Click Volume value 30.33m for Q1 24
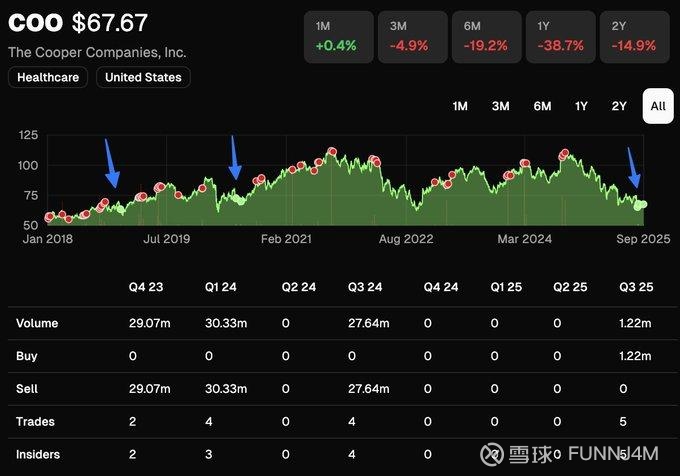This screenshot has height=476, width=680. click(x=226, y=323)
